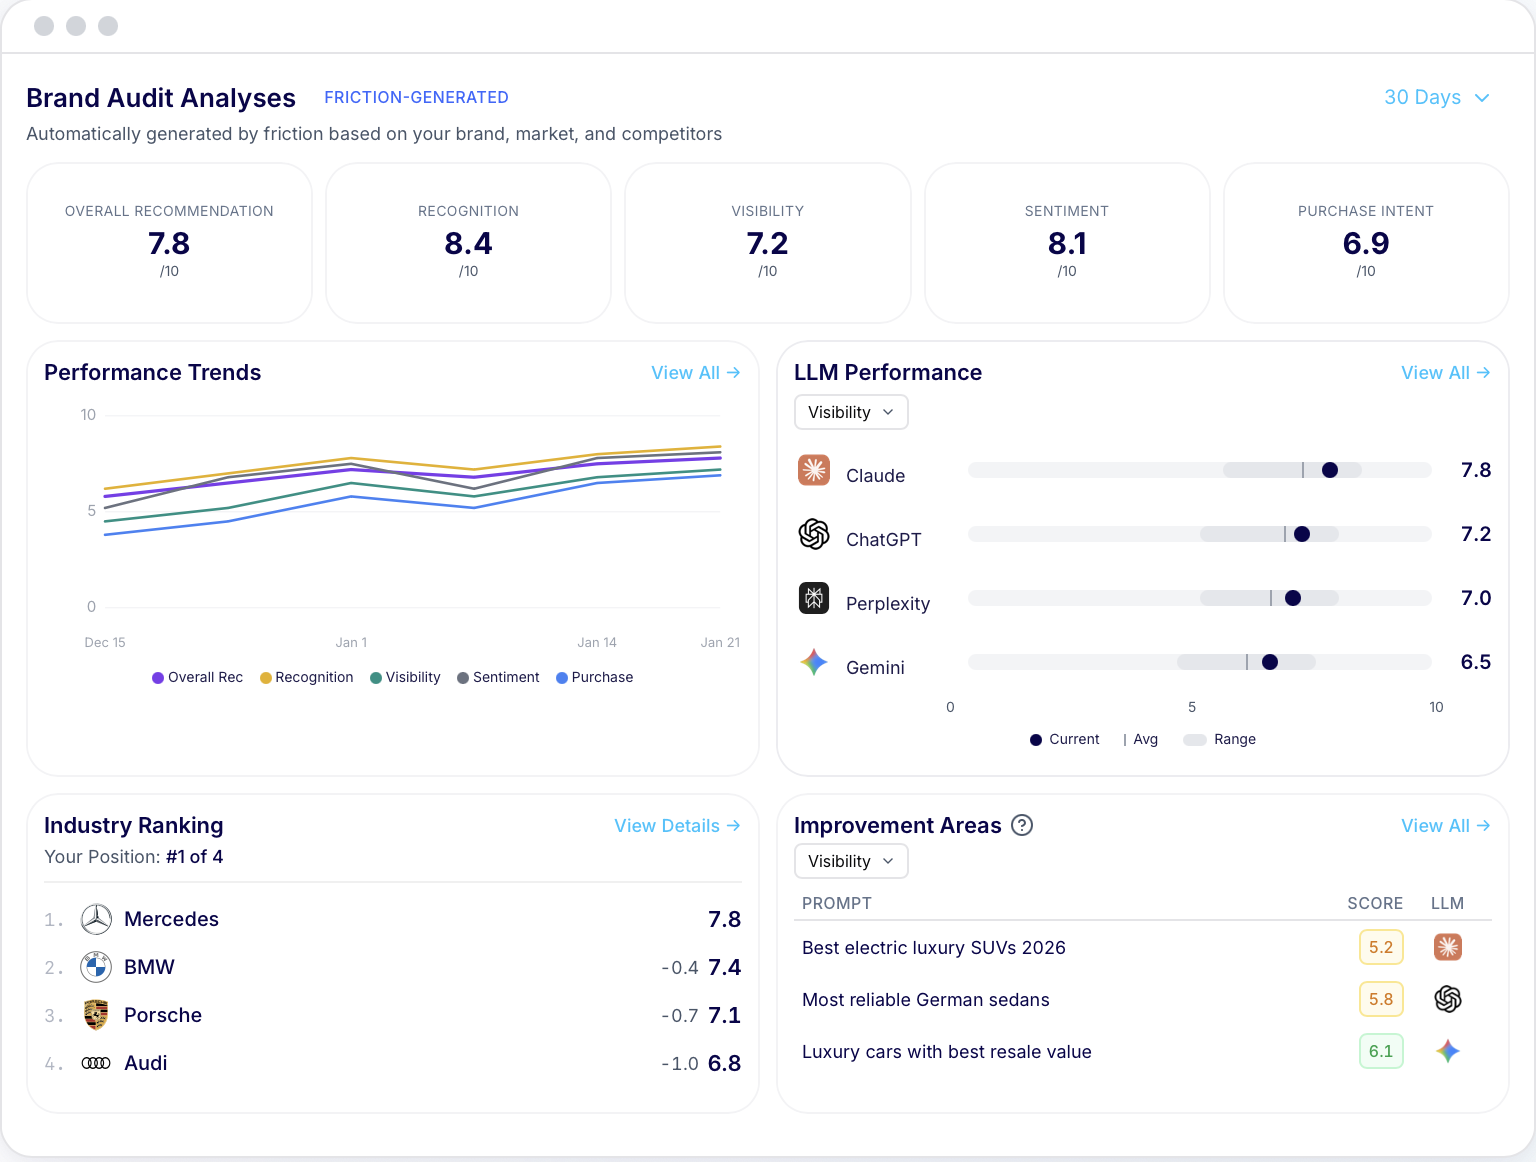Click the Porsche crest icon
This screenshot has width=1536, height=1162.
pyautogui.click(x=96, y=1015)
